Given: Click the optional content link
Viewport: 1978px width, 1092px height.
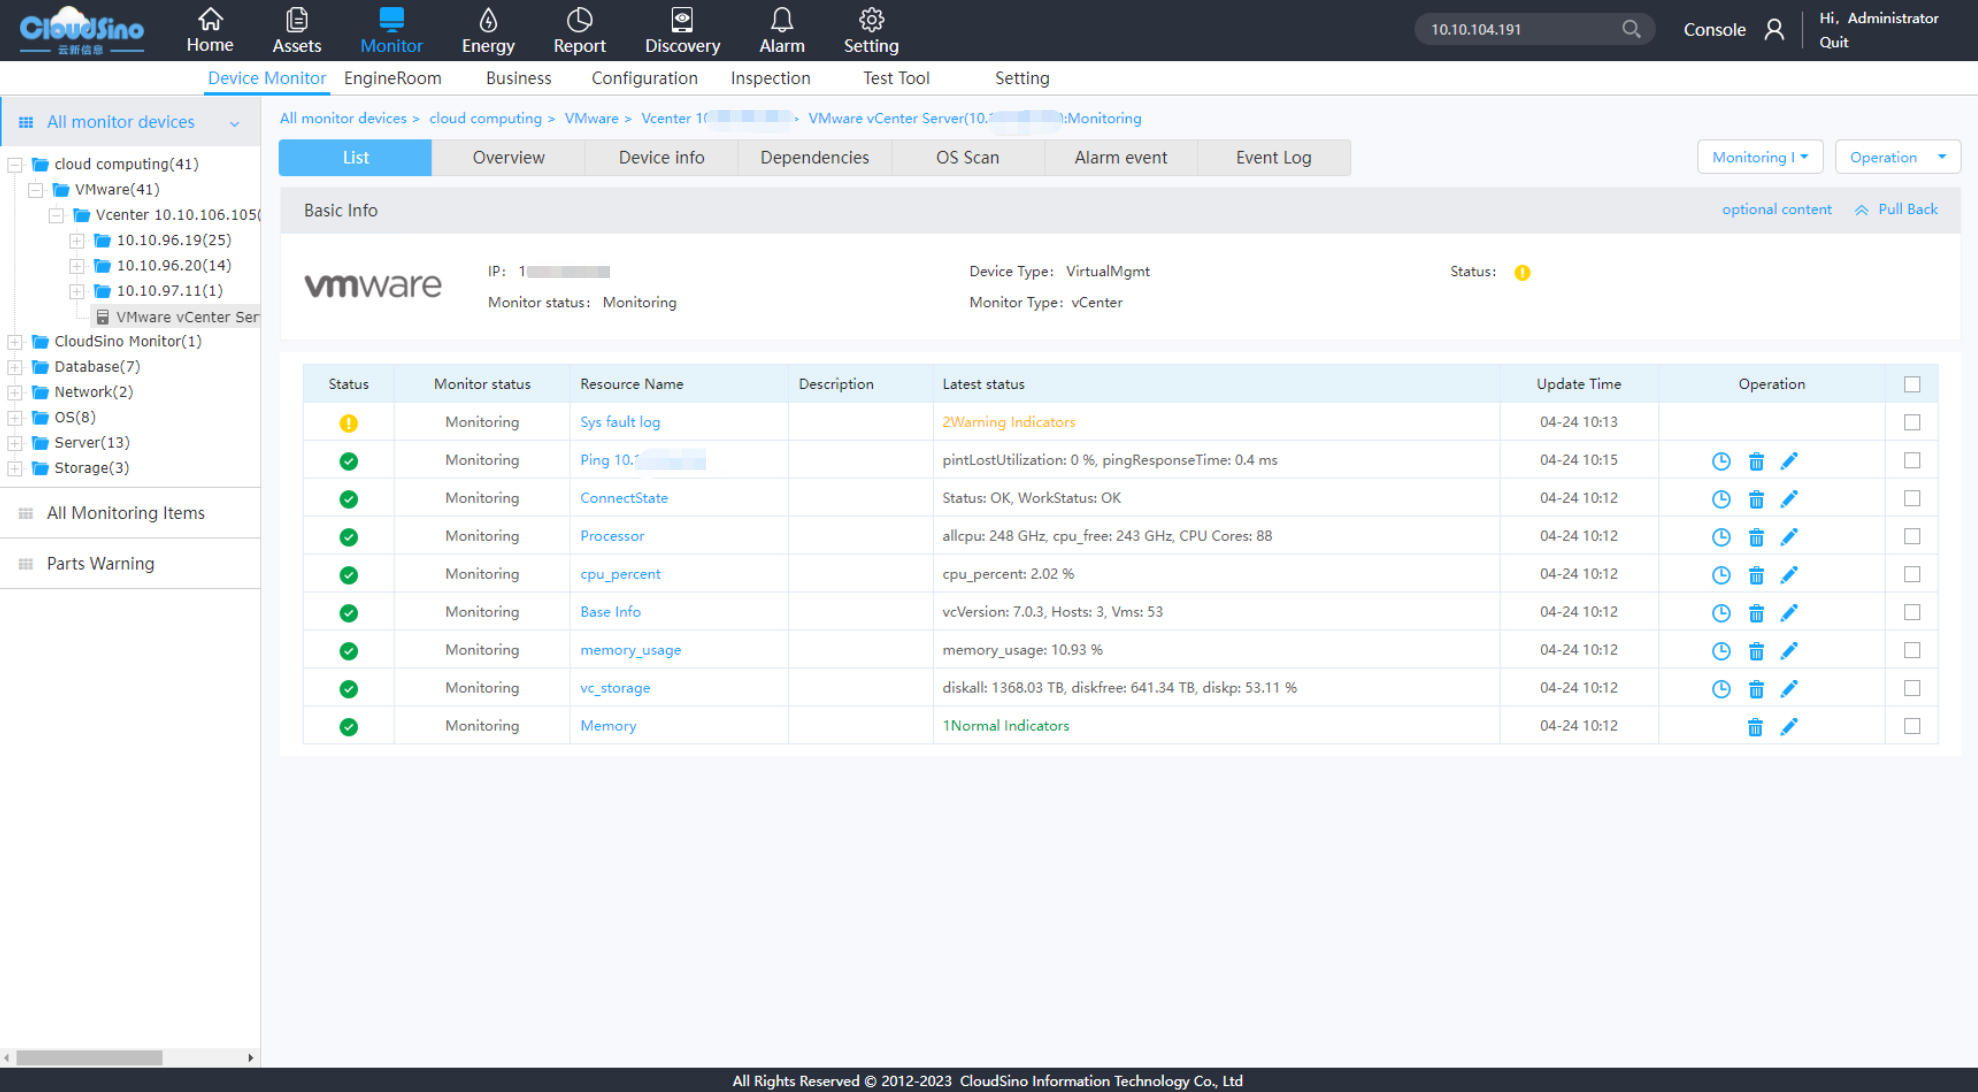Looking at the screenshot, I should (1776, 209).
